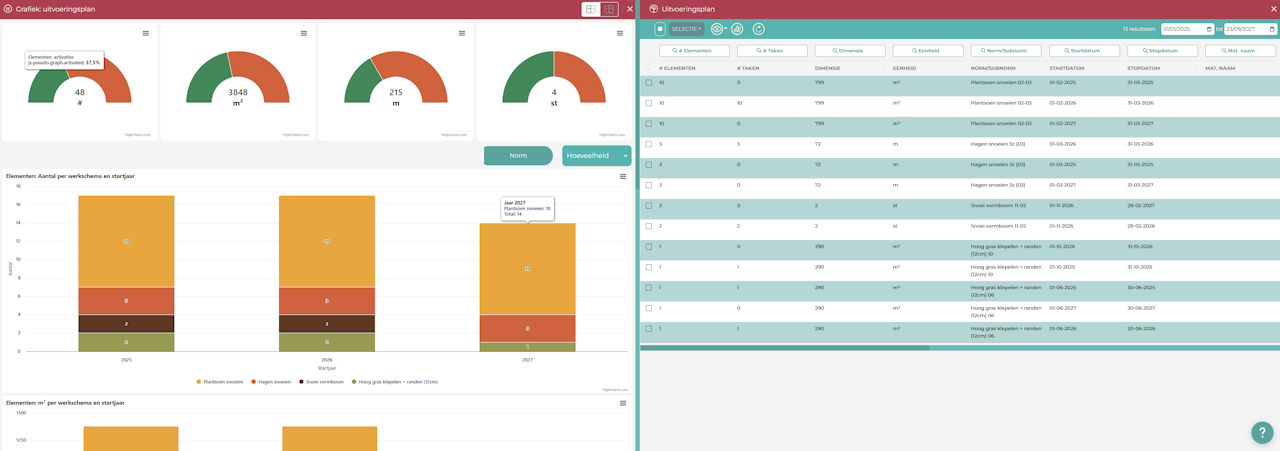Click the NORM/SUBNORM column header

pyautogui.click(x=994, y=68)
